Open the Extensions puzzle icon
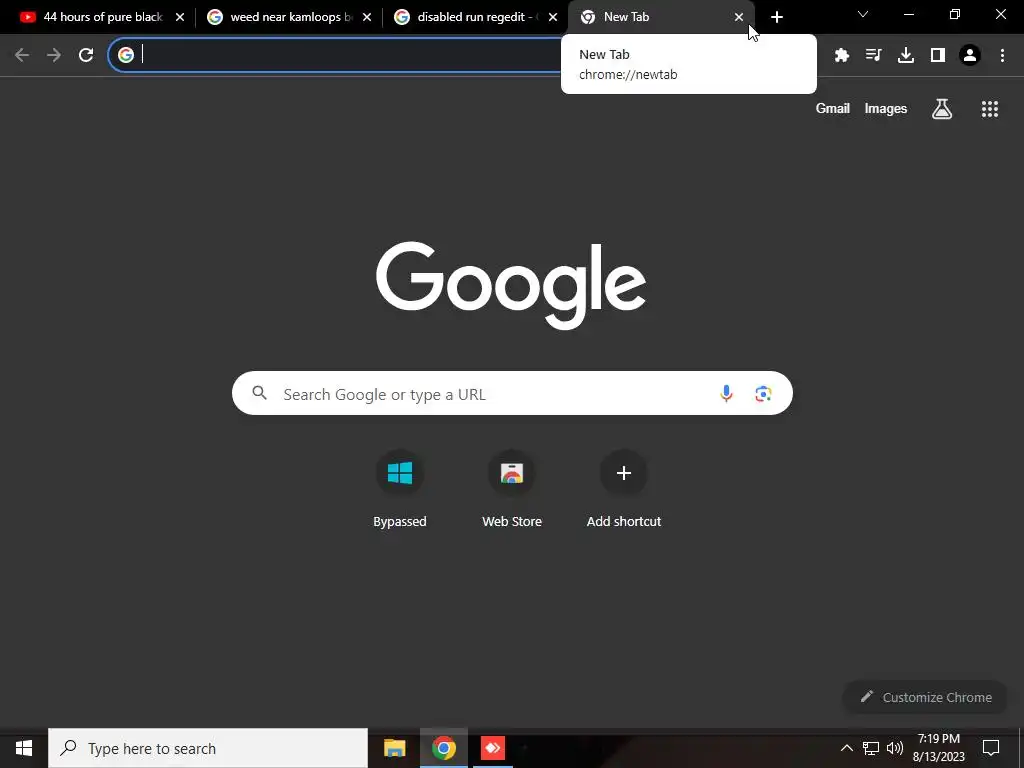 coord(842,55)
